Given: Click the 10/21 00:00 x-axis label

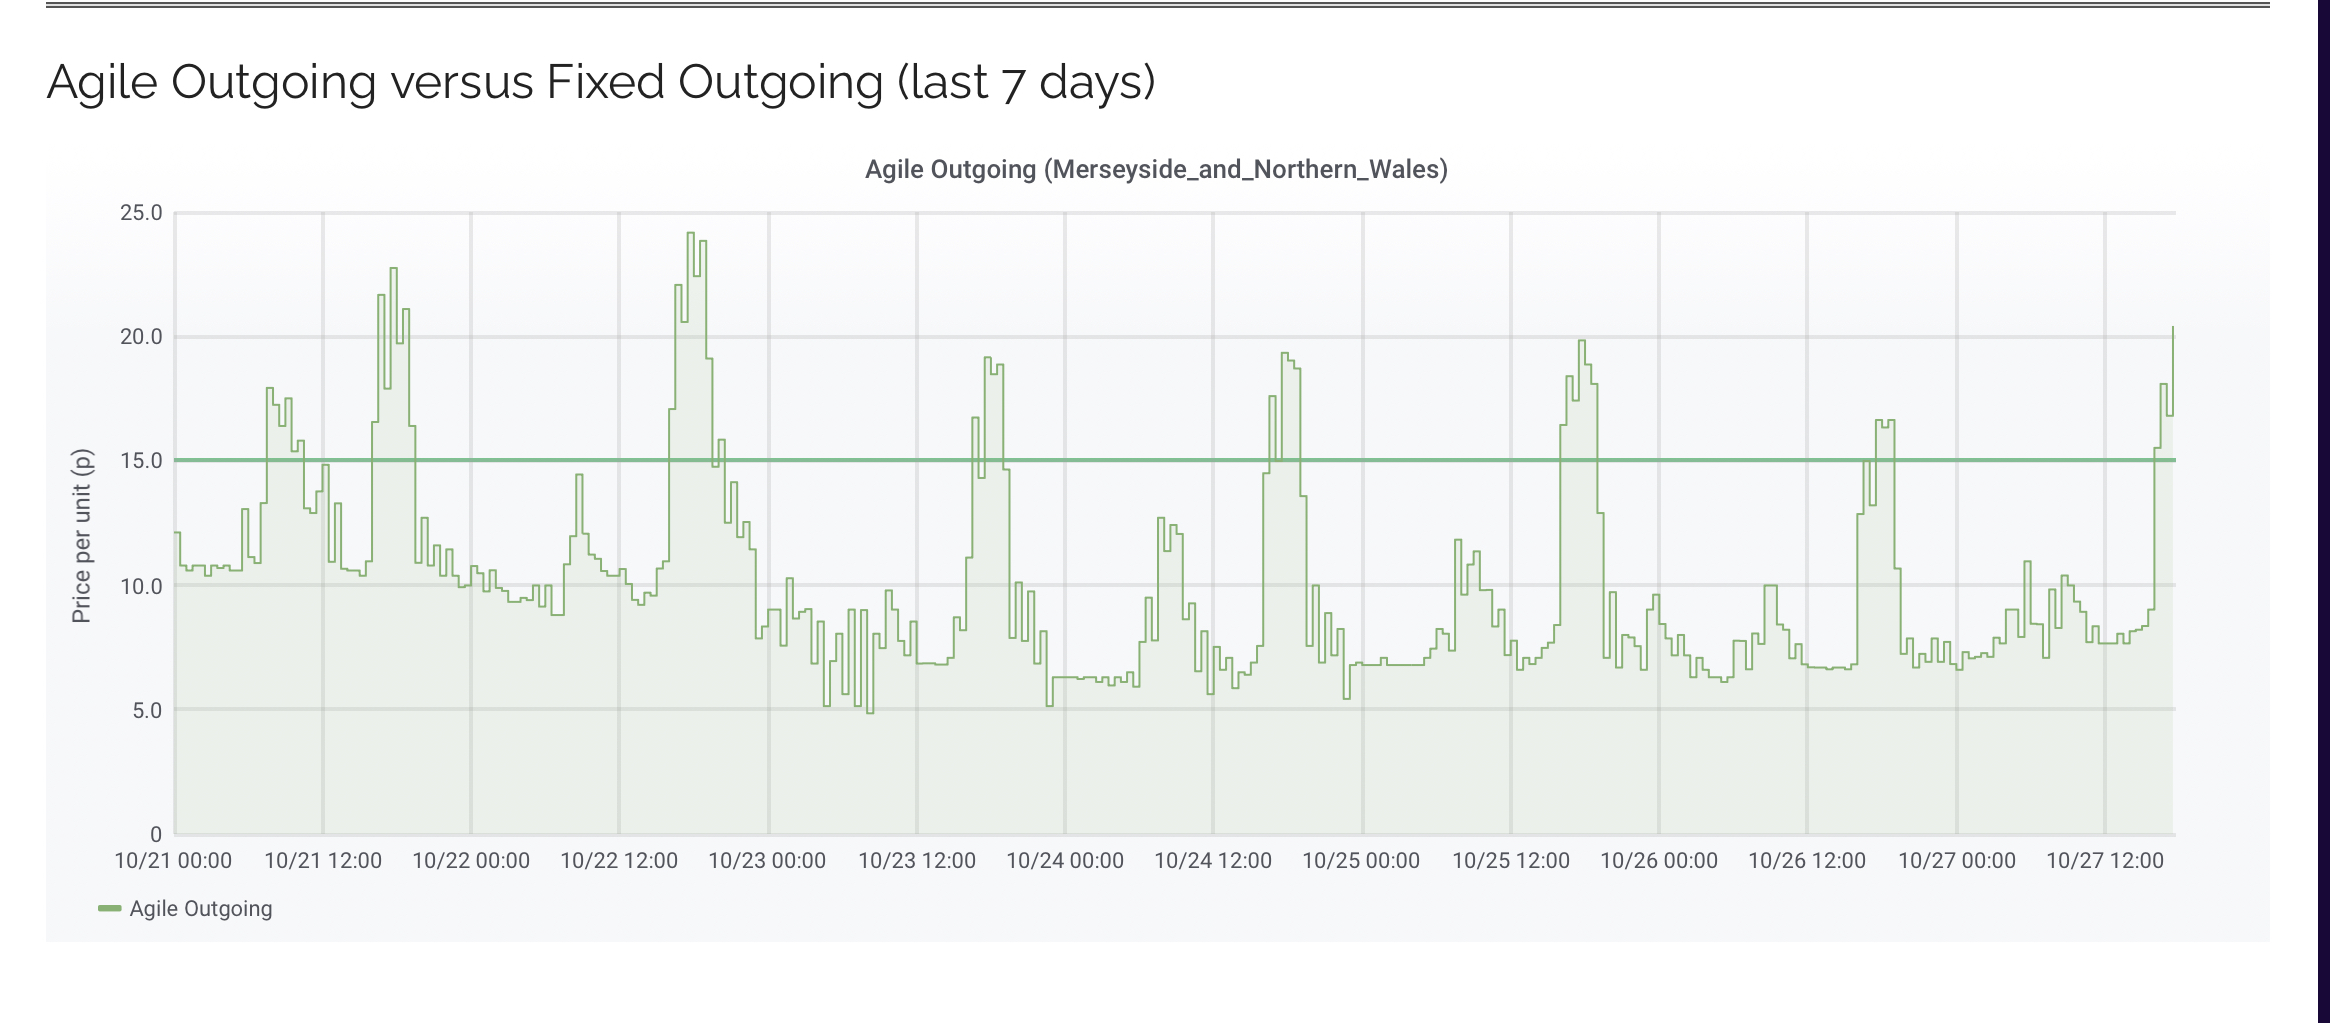Looking at the screenshot, I should point(173,861).
